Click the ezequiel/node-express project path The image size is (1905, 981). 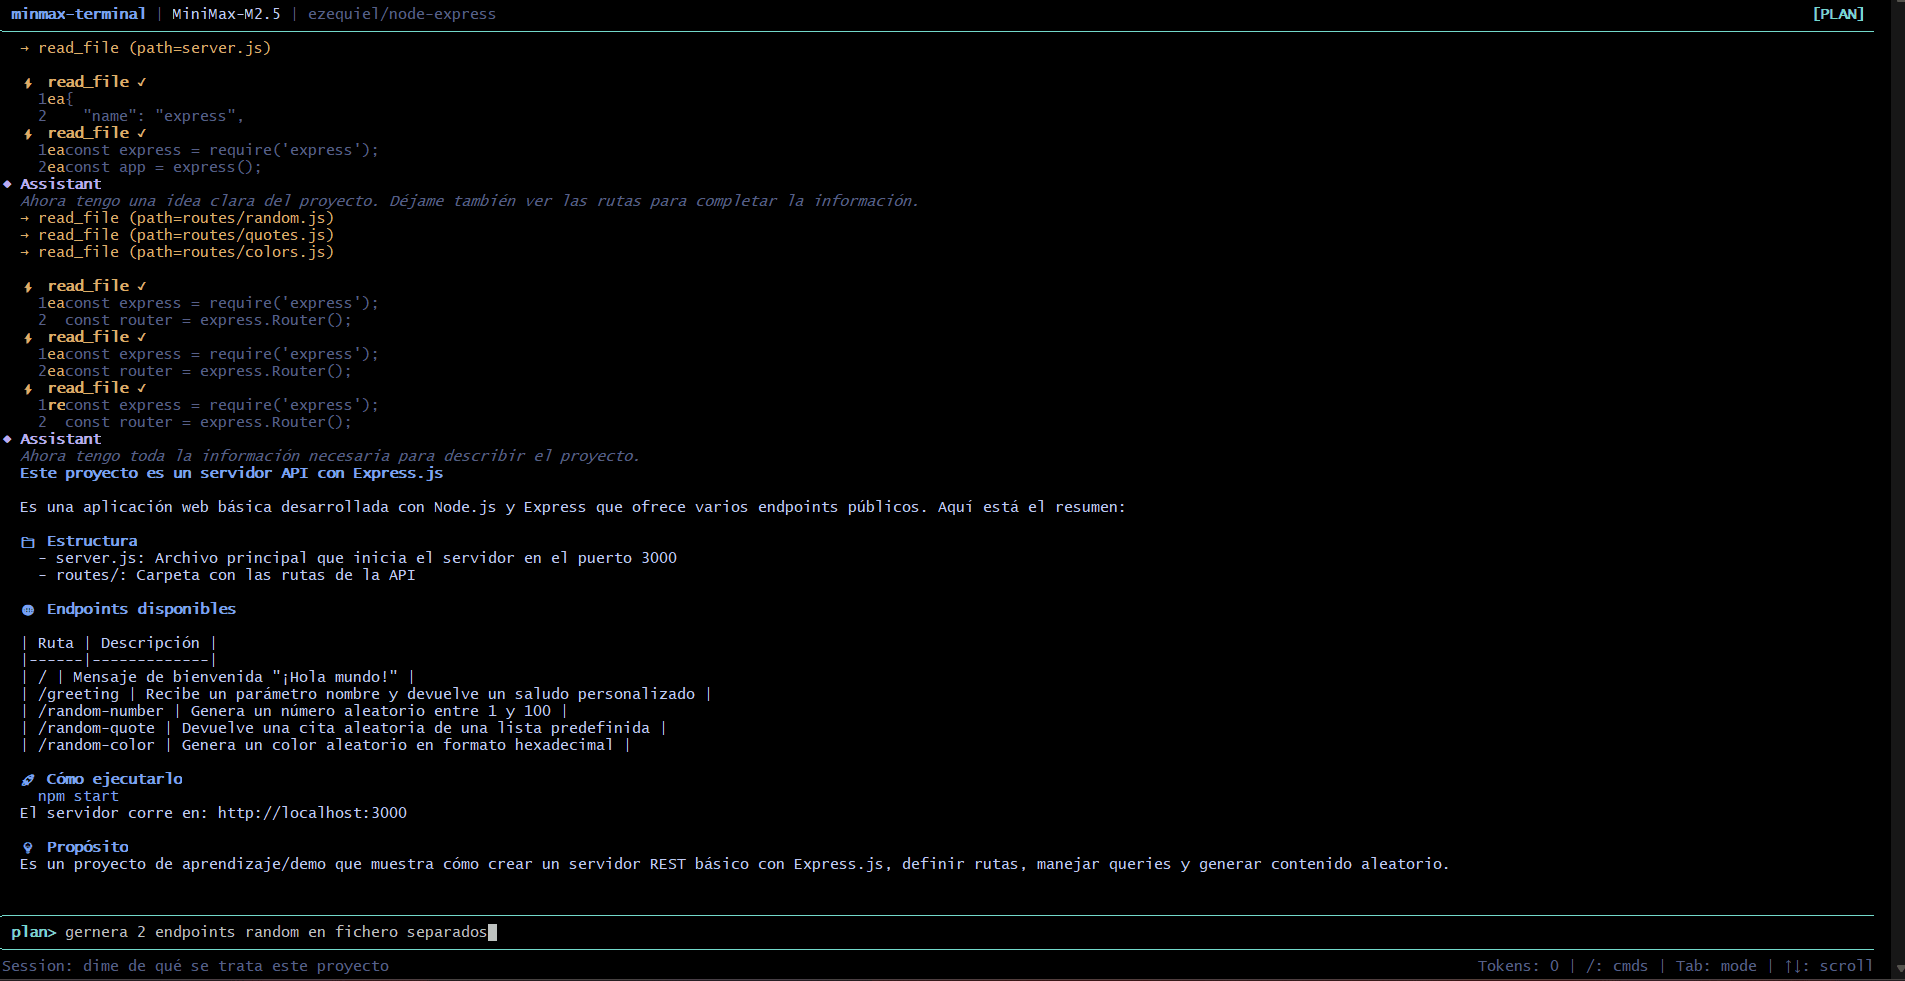pyautogui.click(x=402, y=14)
